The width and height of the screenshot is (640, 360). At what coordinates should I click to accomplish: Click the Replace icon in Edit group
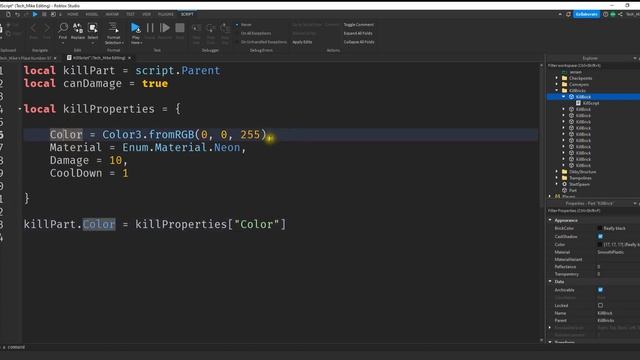tap(78, 28)
